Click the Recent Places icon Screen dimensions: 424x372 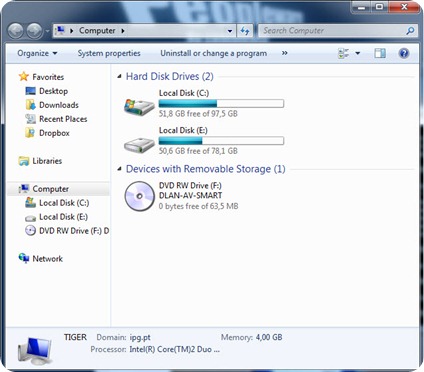tap(30, 119)
